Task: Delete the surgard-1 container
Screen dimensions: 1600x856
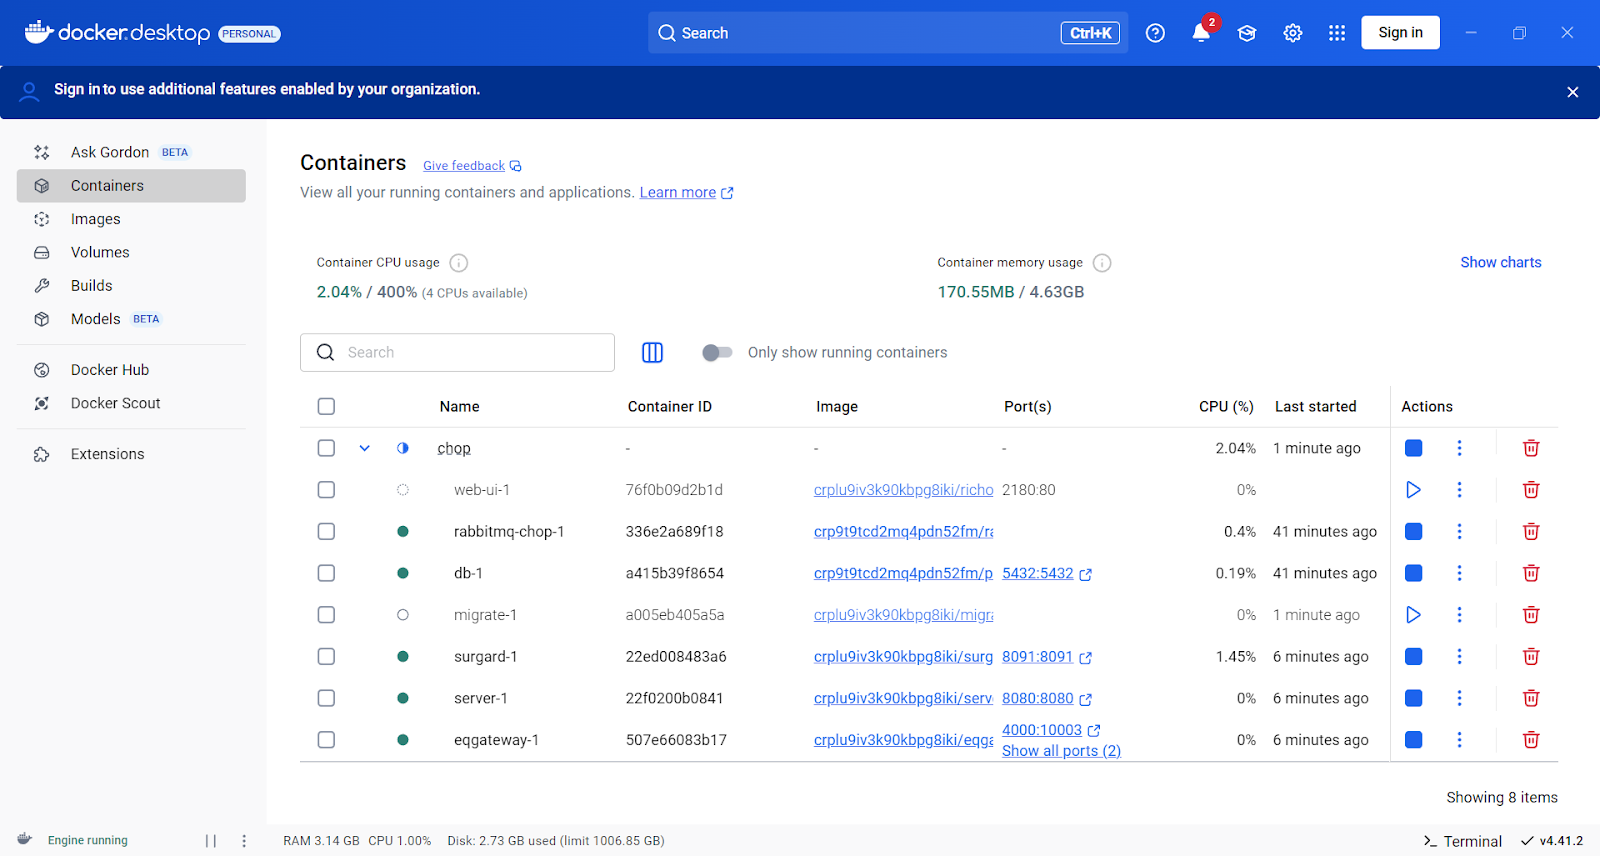Action: 1531,656
